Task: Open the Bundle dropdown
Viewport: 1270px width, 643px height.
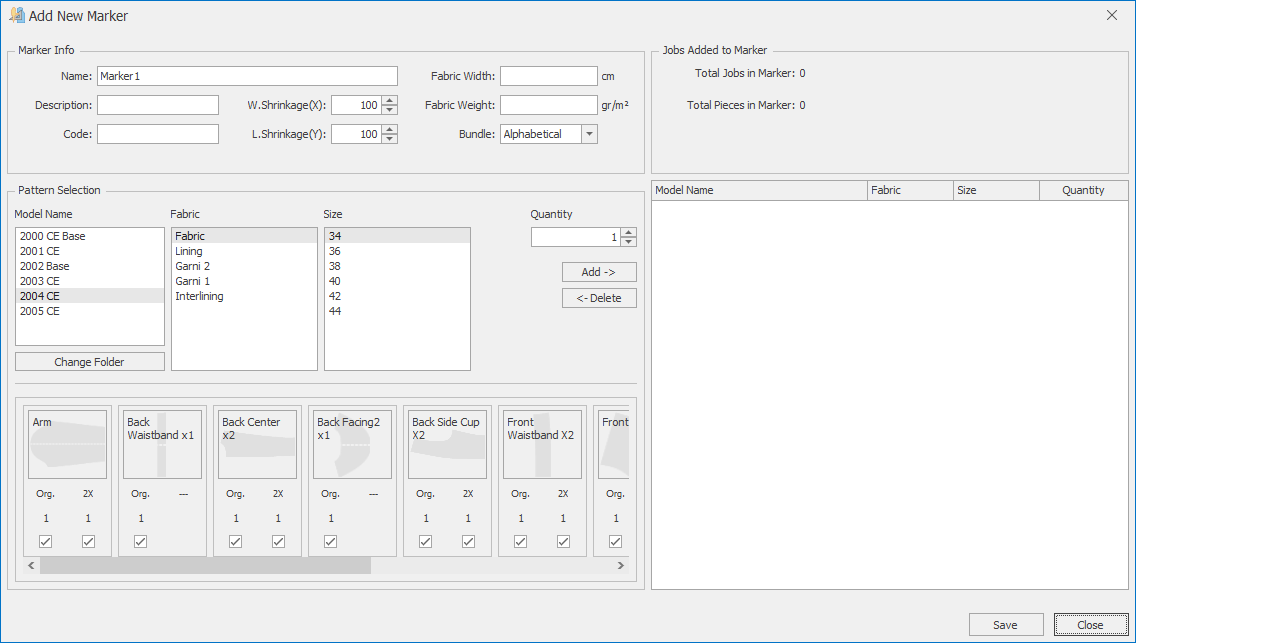Action: click(x=589, y=134)
